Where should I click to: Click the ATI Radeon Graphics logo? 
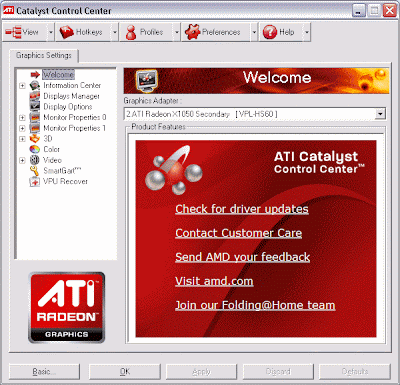click(x=67, y=307)
